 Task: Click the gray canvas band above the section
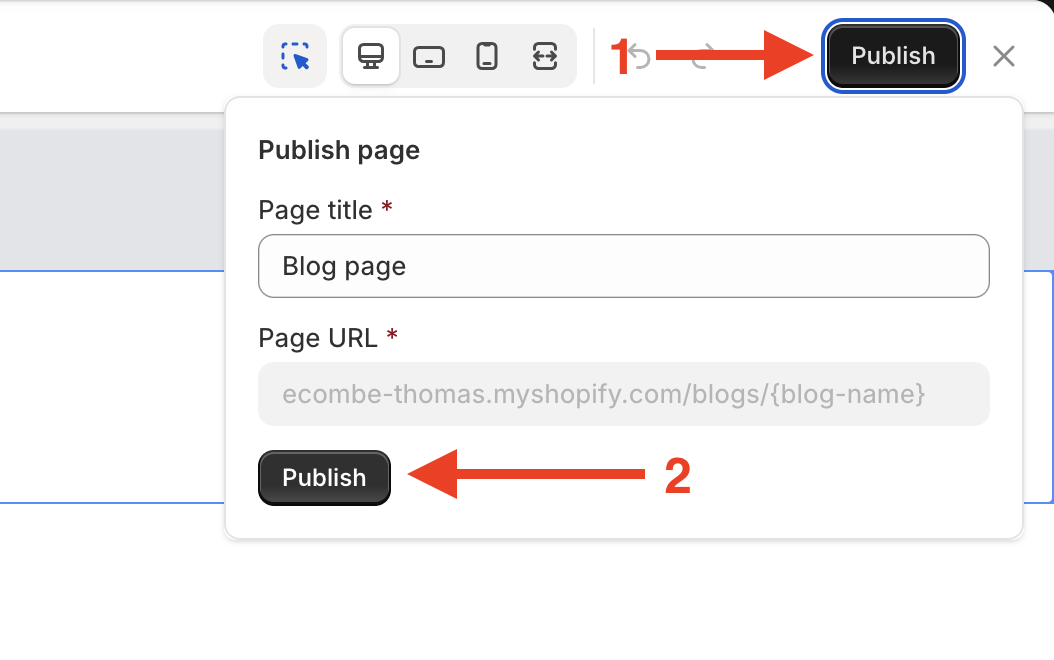(110, 200)
